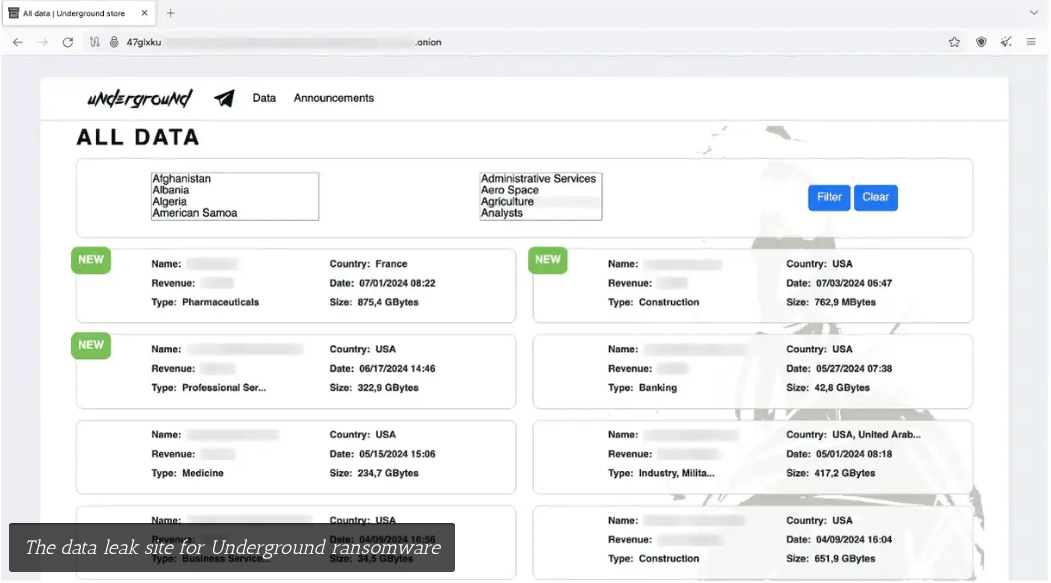Click the Telegram paper plane icon

point(224,98)
